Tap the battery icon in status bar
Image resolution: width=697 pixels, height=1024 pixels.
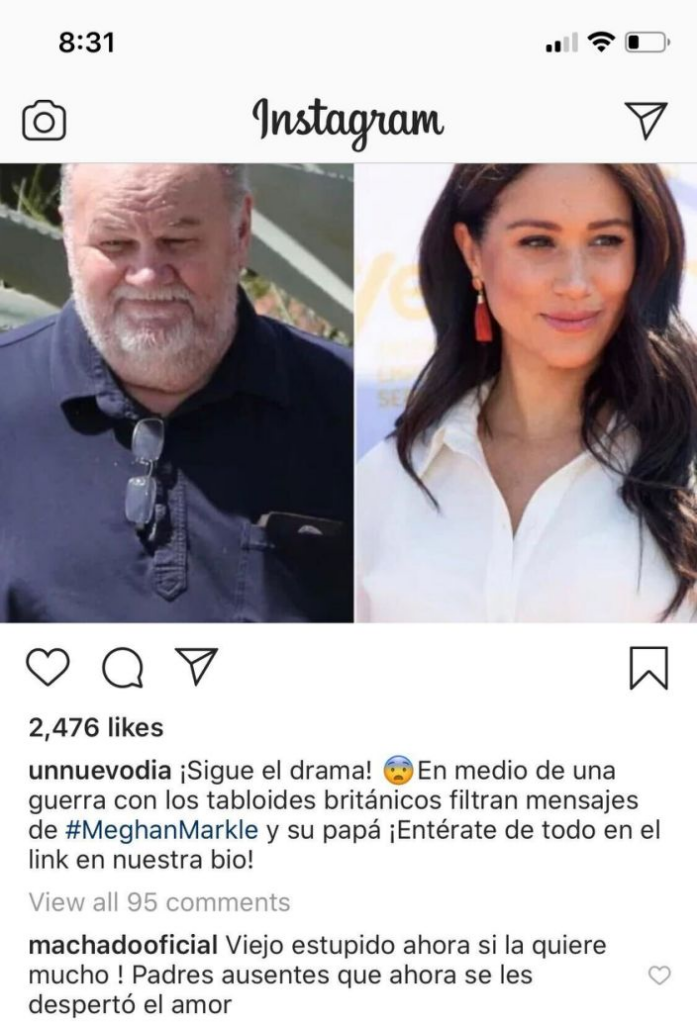[647, 43]
